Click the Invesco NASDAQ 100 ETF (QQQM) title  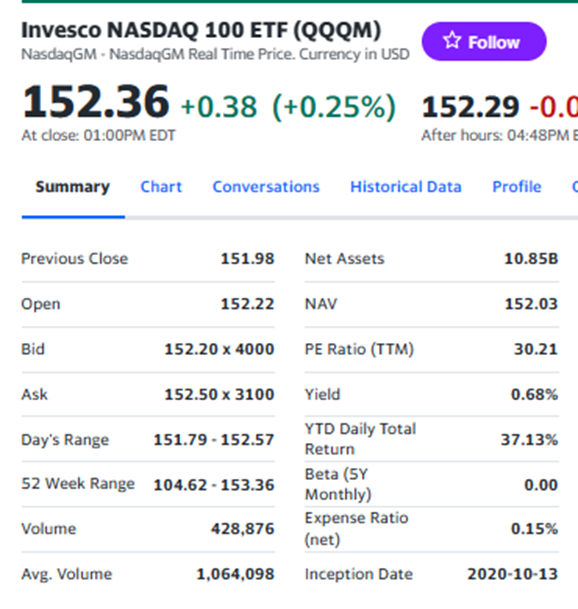(201, 30)
